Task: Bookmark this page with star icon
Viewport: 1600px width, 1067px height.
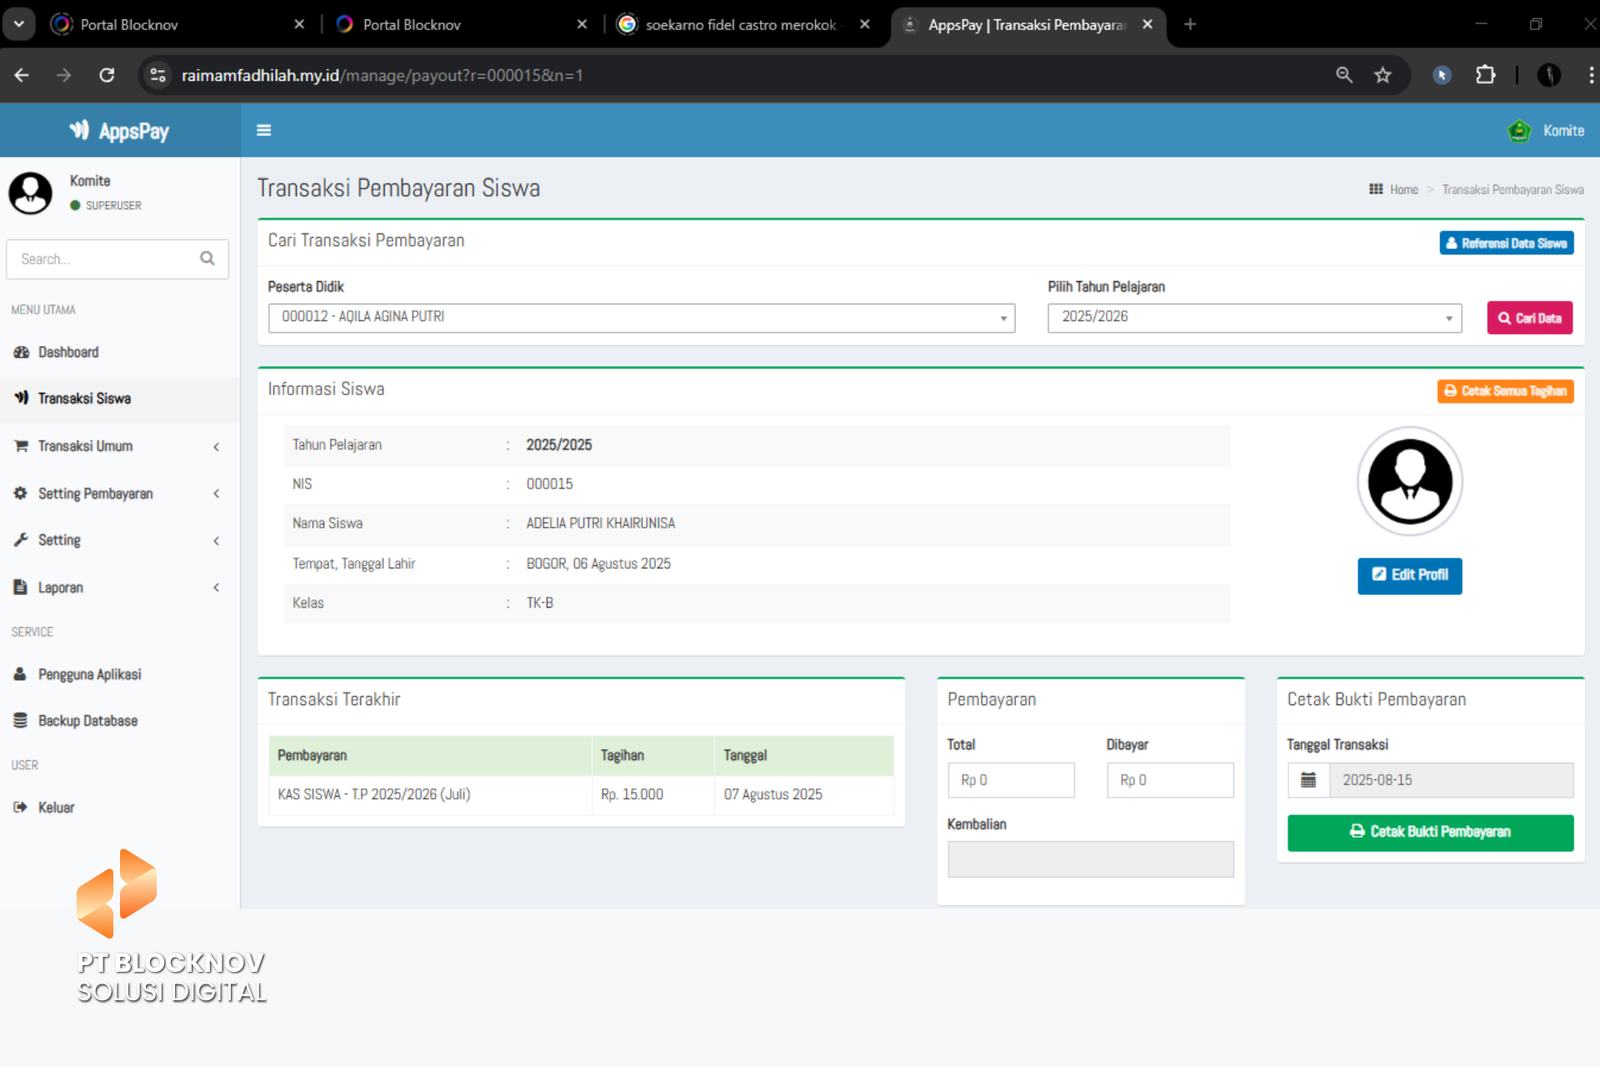Action: pos(1382,75)
